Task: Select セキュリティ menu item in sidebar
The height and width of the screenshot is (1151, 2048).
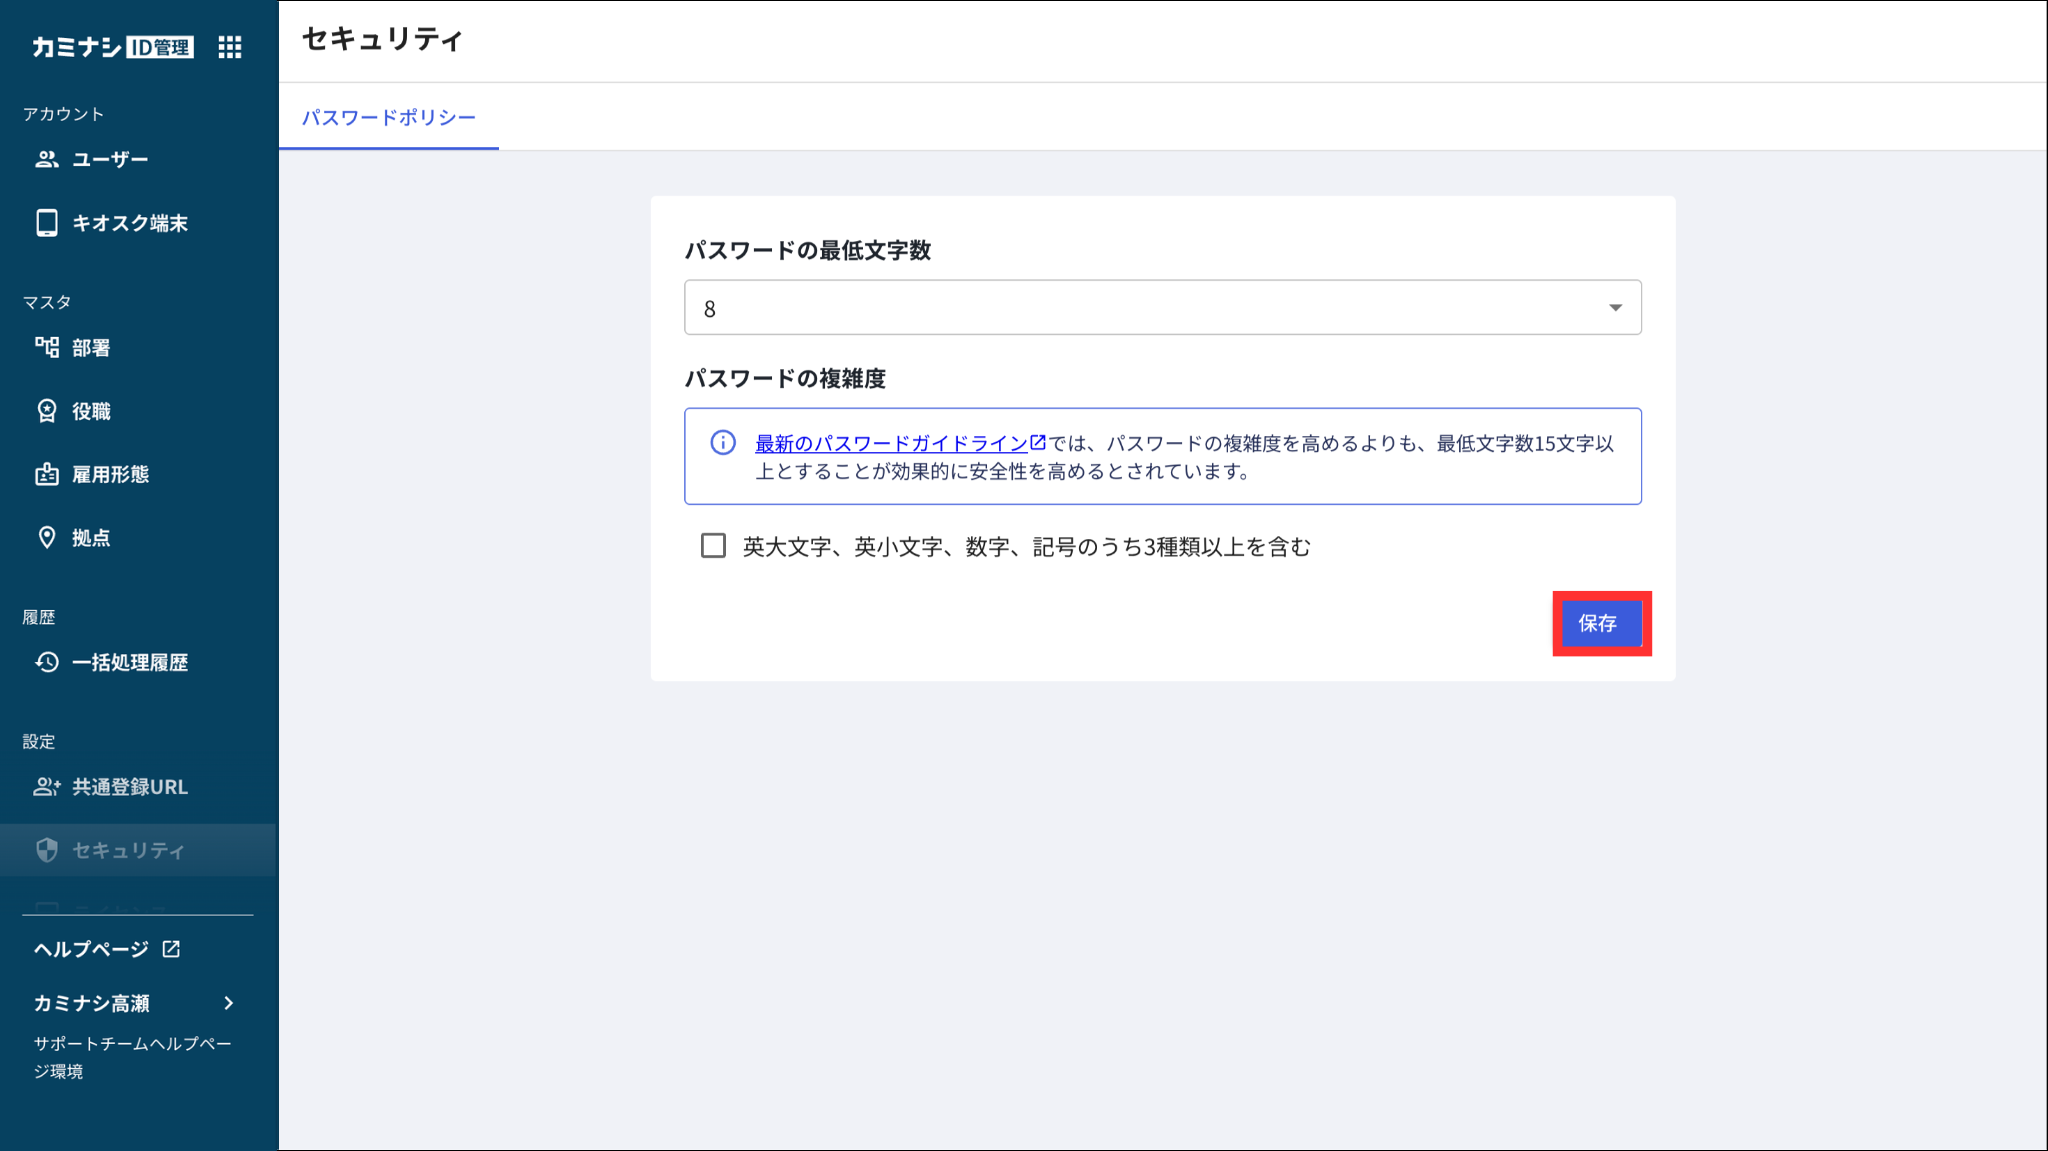Action: [138, 850]
